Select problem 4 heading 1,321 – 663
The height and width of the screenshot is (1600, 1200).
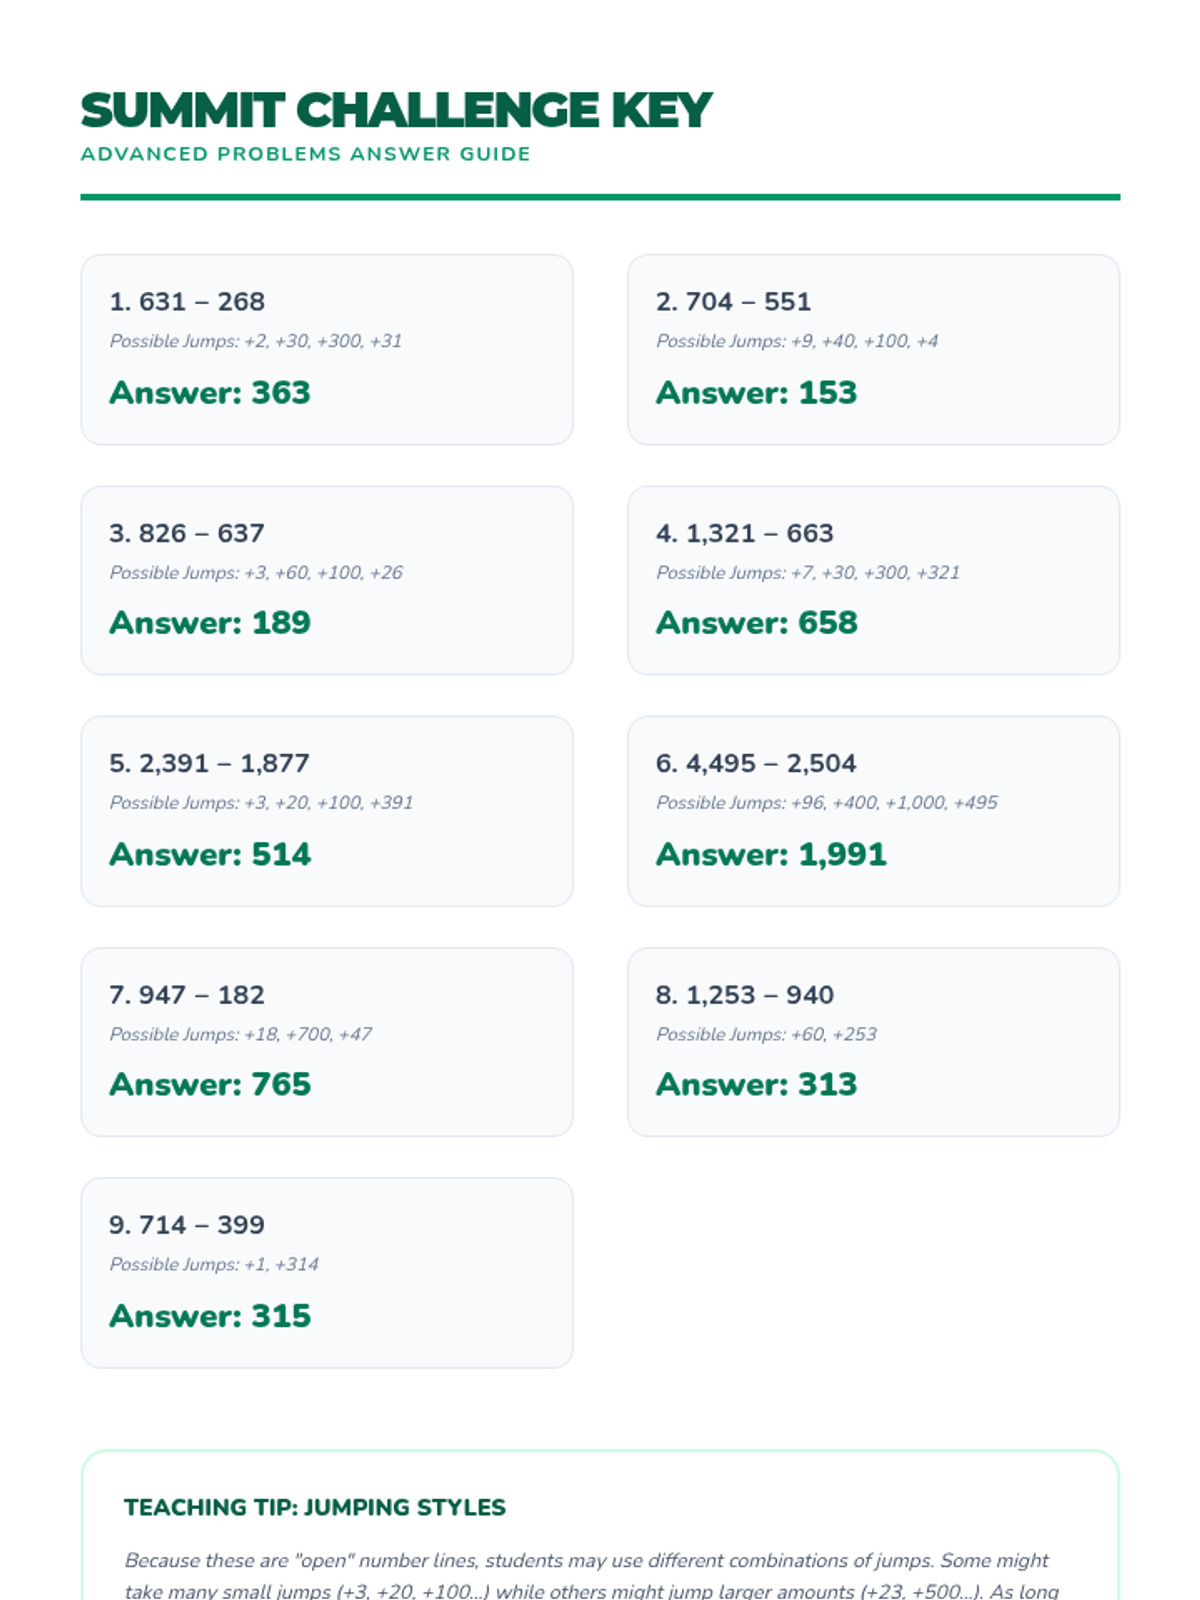tap(744, 533)
